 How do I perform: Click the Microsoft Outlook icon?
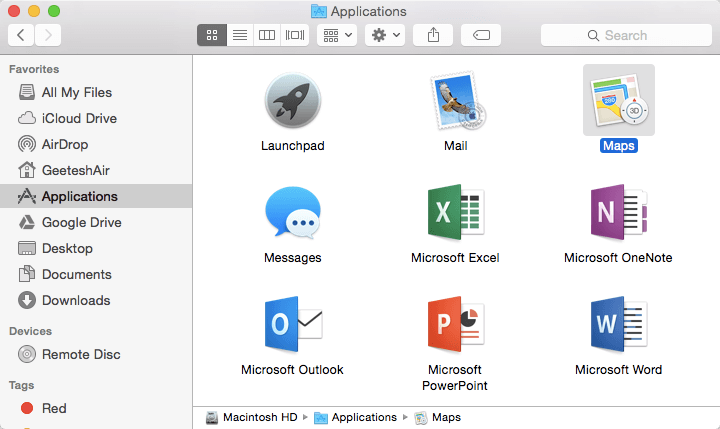pyautogui.click(x=292, y=326)
